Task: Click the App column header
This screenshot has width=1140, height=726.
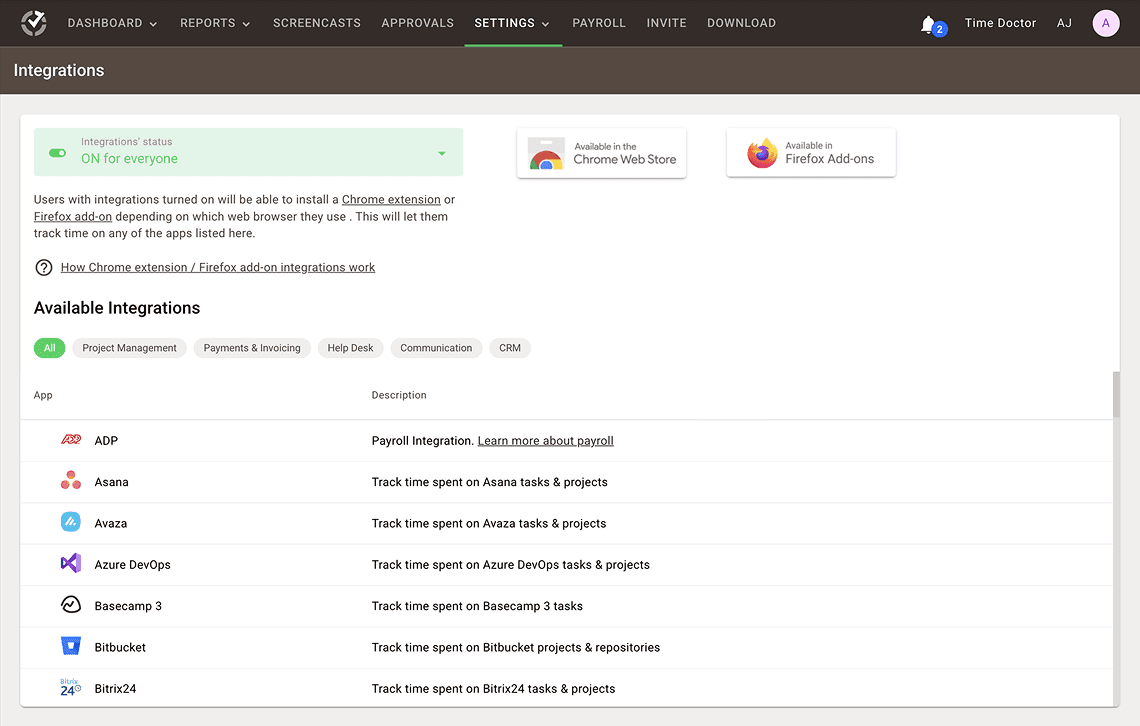Action: pos(43,395)
